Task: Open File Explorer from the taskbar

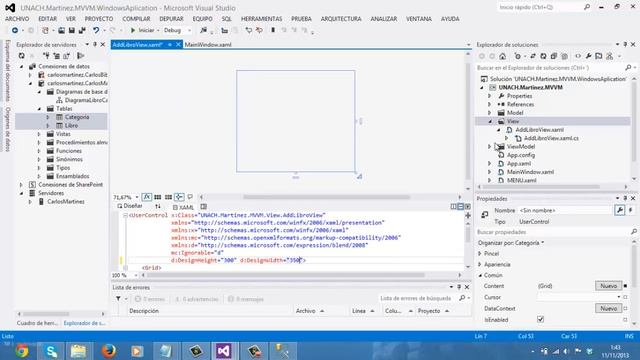Action: point(79,351)
